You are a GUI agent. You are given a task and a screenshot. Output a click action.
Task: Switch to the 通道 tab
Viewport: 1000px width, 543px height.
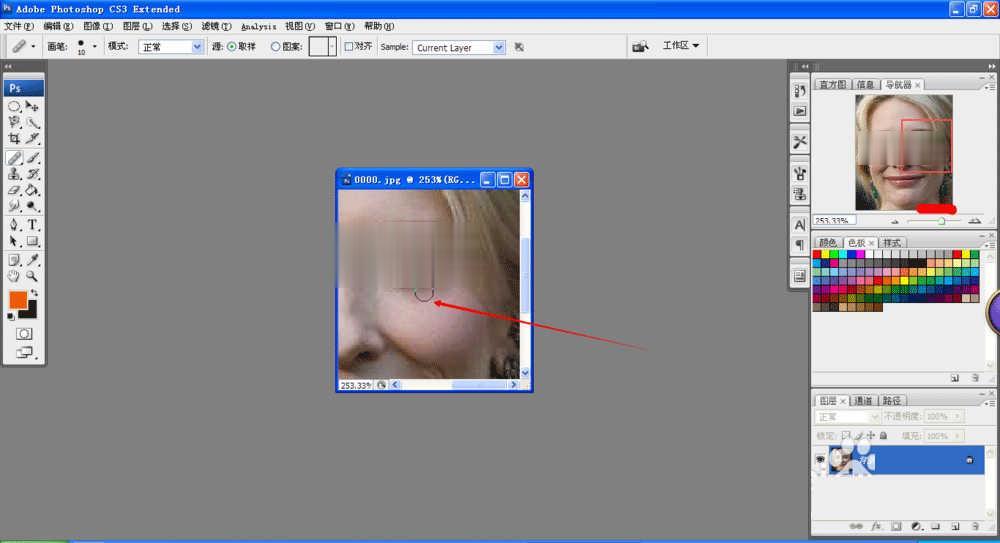(x=862, y=401)
